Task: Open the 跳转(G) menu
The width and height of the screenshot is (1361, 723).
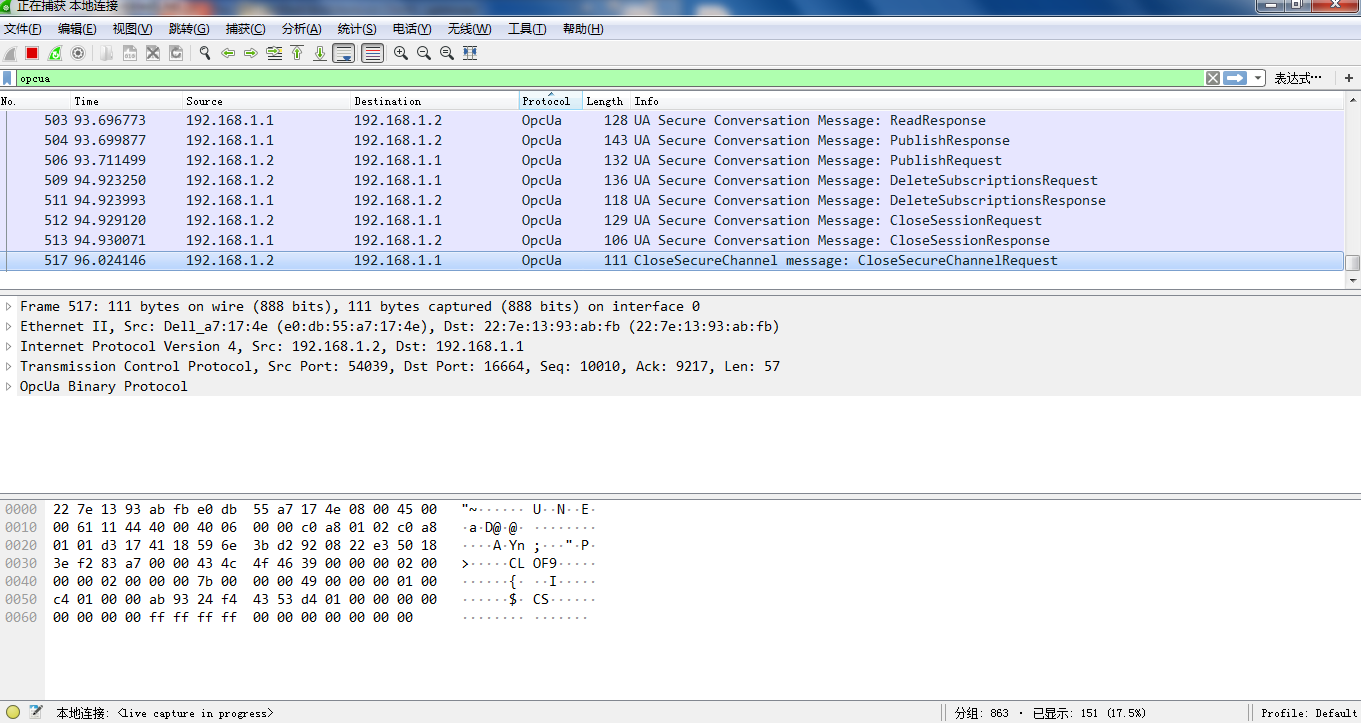Action: coord(189,29)
